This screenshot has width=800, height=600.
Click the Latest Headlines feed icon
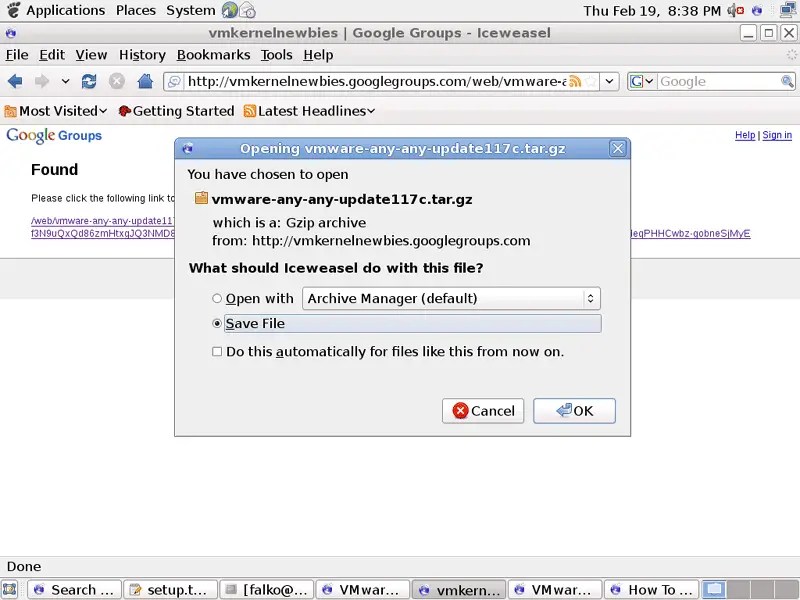249,111
